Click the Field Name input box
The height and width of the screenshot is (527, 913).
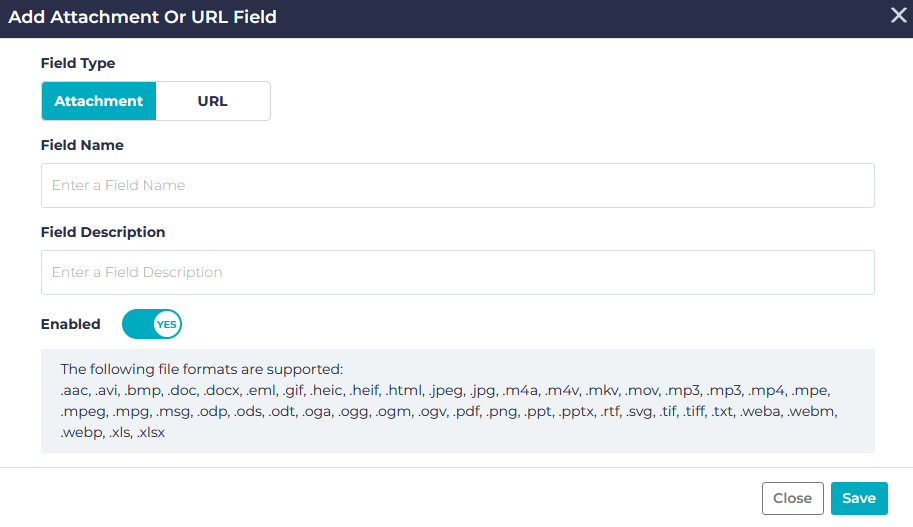coord(457,185)
